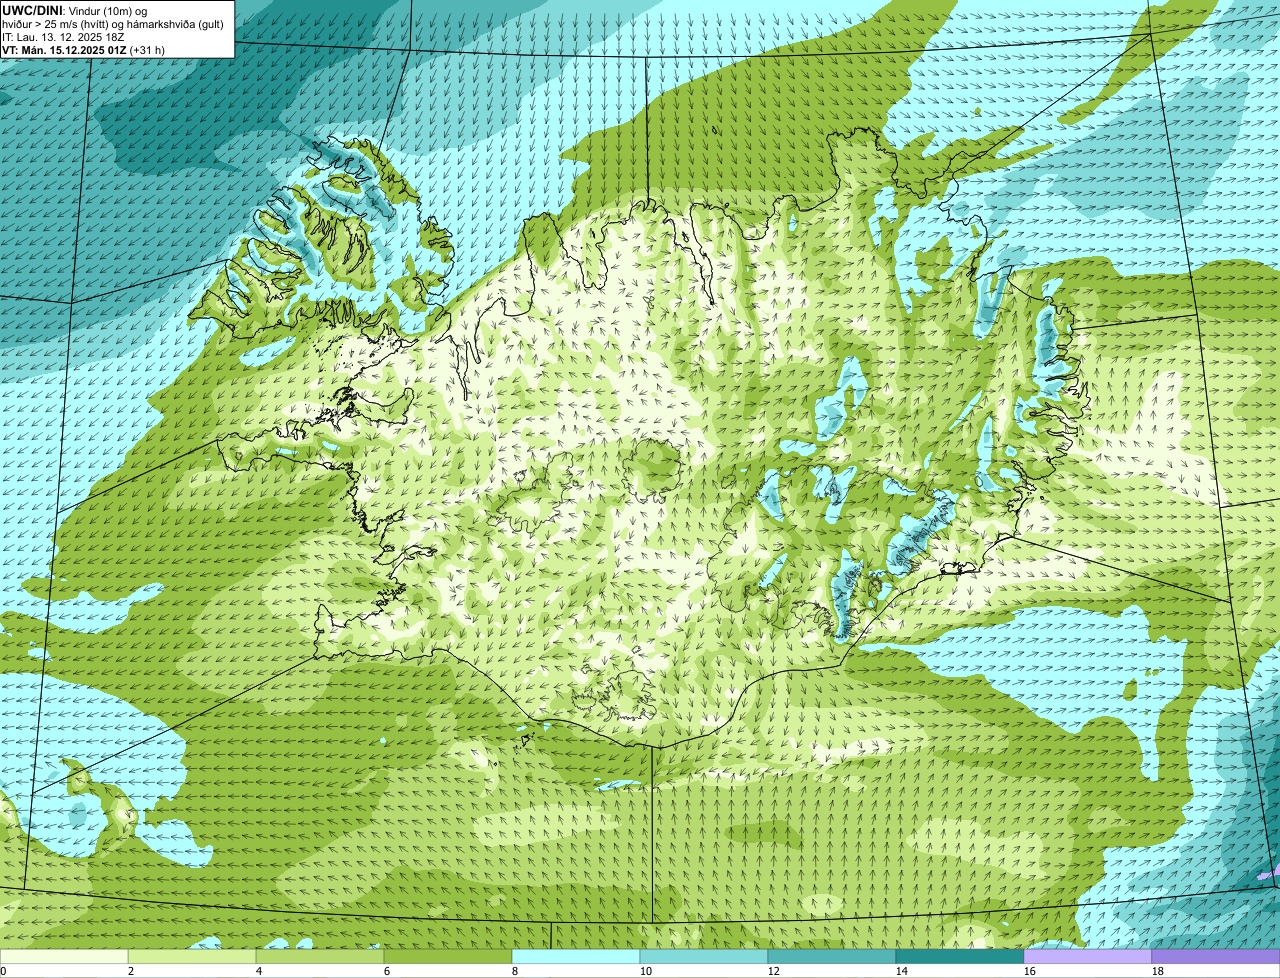1280x978 pixels.
Task: Click the '4' tick label on the color scale
Action: [259, 971]
